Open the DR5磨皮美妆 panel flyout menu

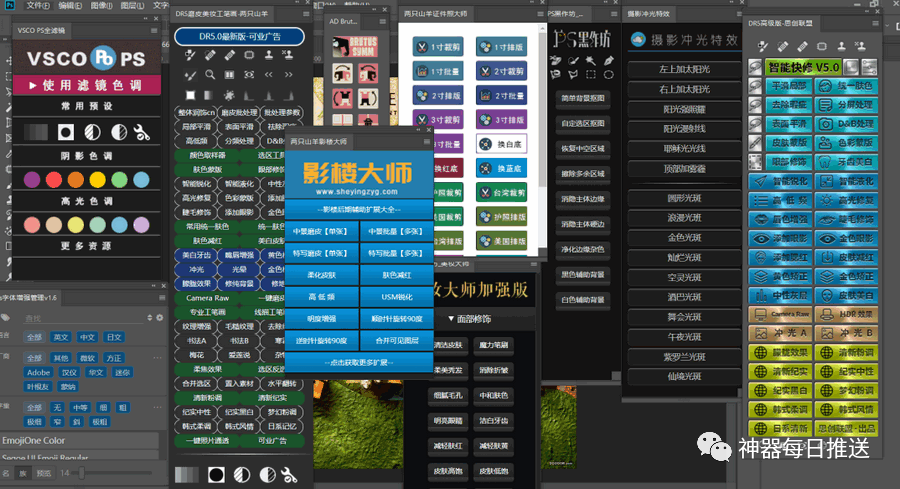(x=306, y=13)
